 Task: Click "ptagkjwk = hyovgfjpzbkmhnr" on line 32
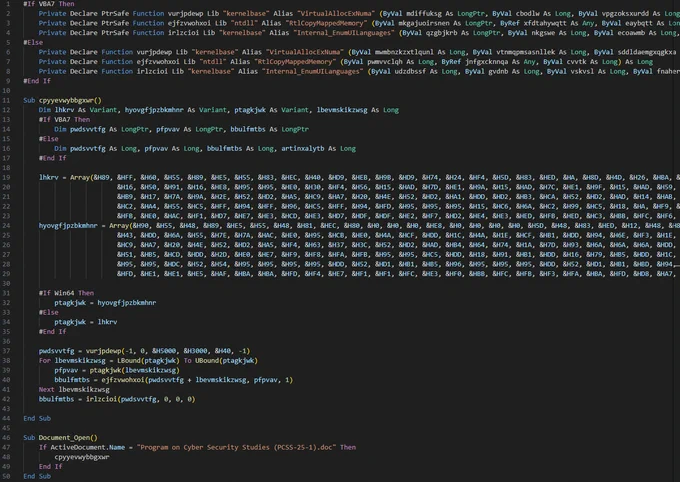coord(105,302)
